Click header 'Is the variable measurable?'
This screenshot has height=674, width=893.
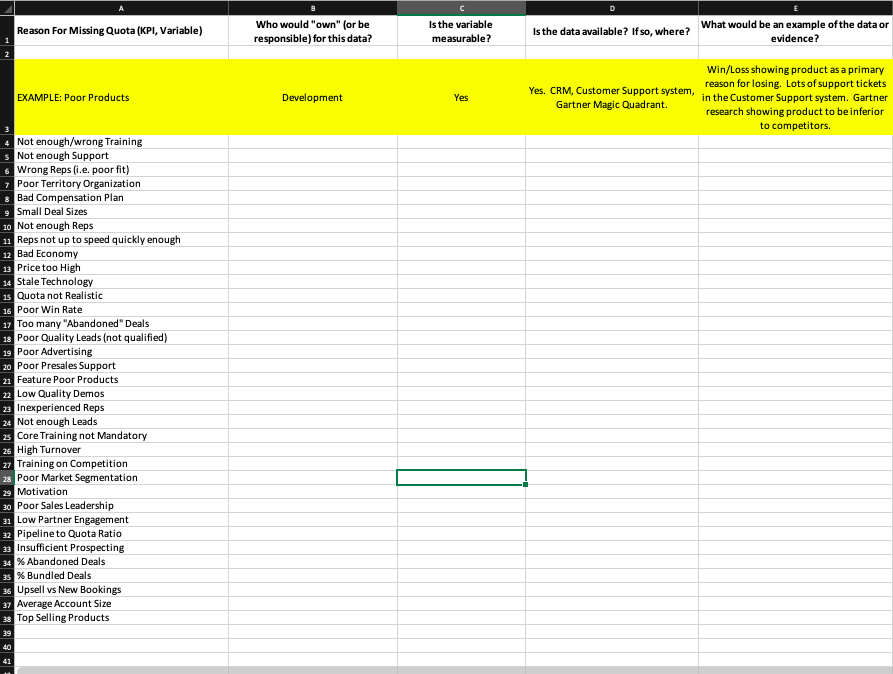[x=461, y=31]
